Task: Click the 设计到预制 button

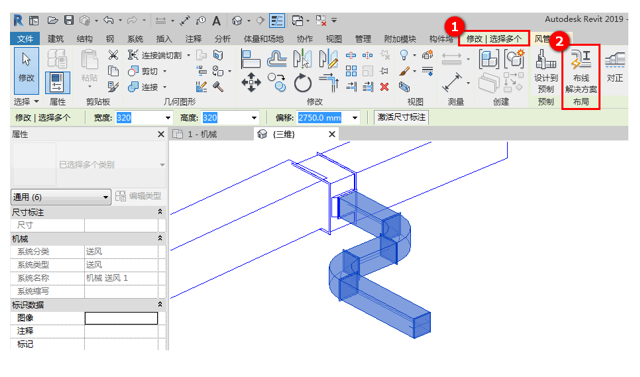Action: click(x=546, y=71)
